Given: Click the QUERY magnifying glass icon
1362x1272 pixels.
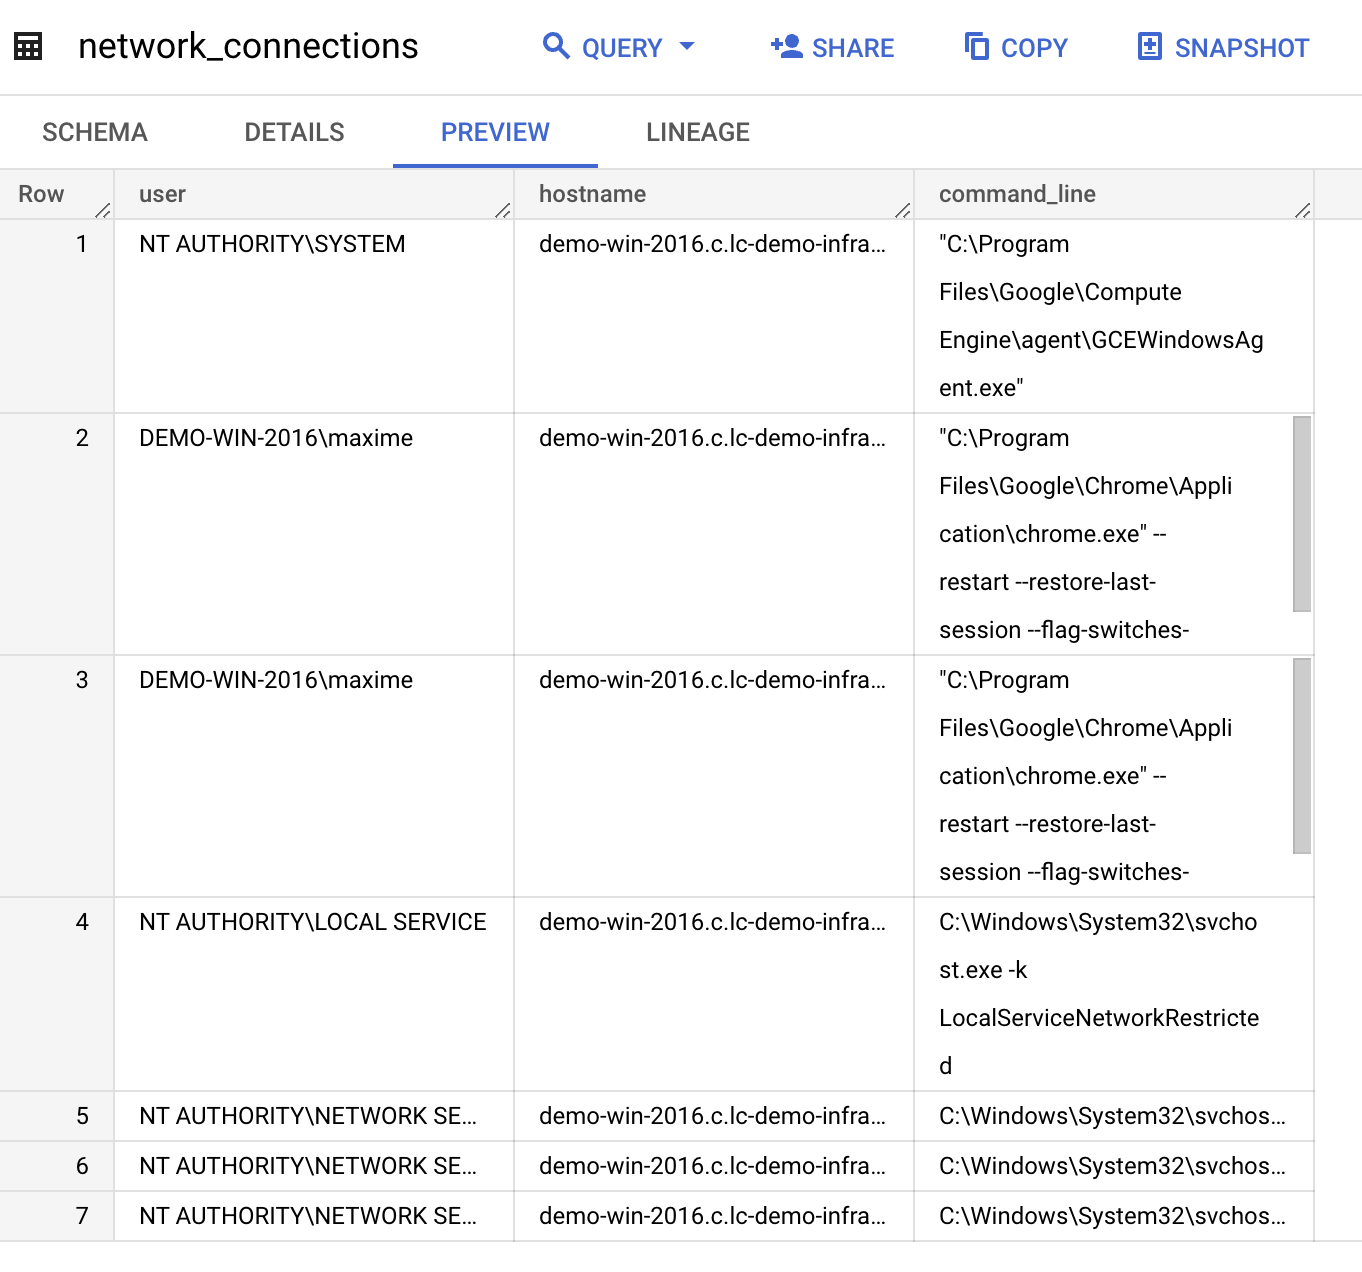Looking at the screenshot, I should click(x=556, y=46).
